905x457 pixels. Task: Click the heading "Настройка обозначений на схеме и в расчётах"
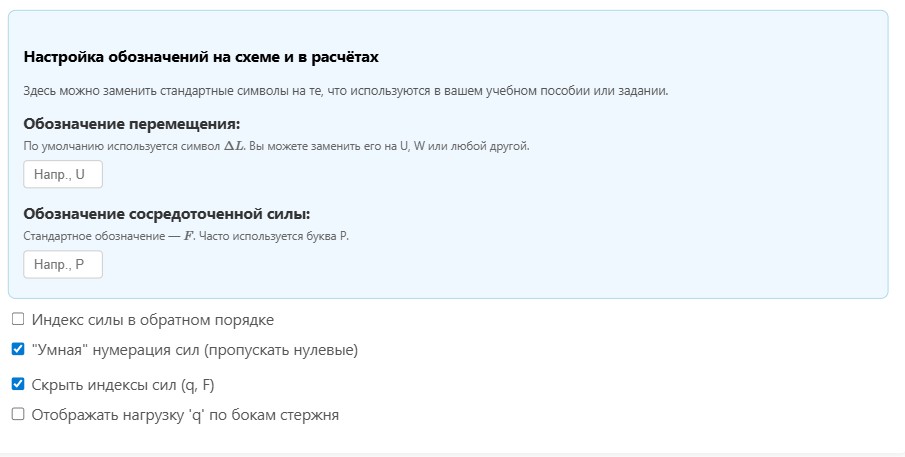201,57
